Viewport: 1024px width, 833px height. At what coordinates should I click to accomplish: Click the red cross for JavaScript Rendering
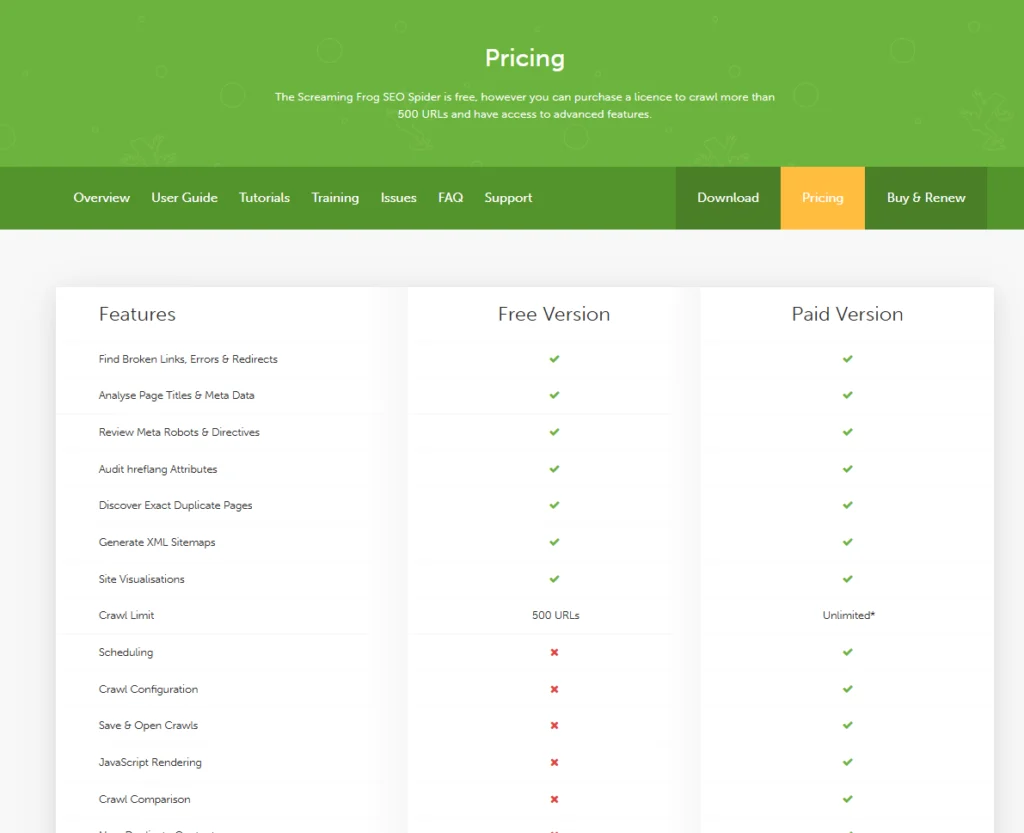click(554, 762)
